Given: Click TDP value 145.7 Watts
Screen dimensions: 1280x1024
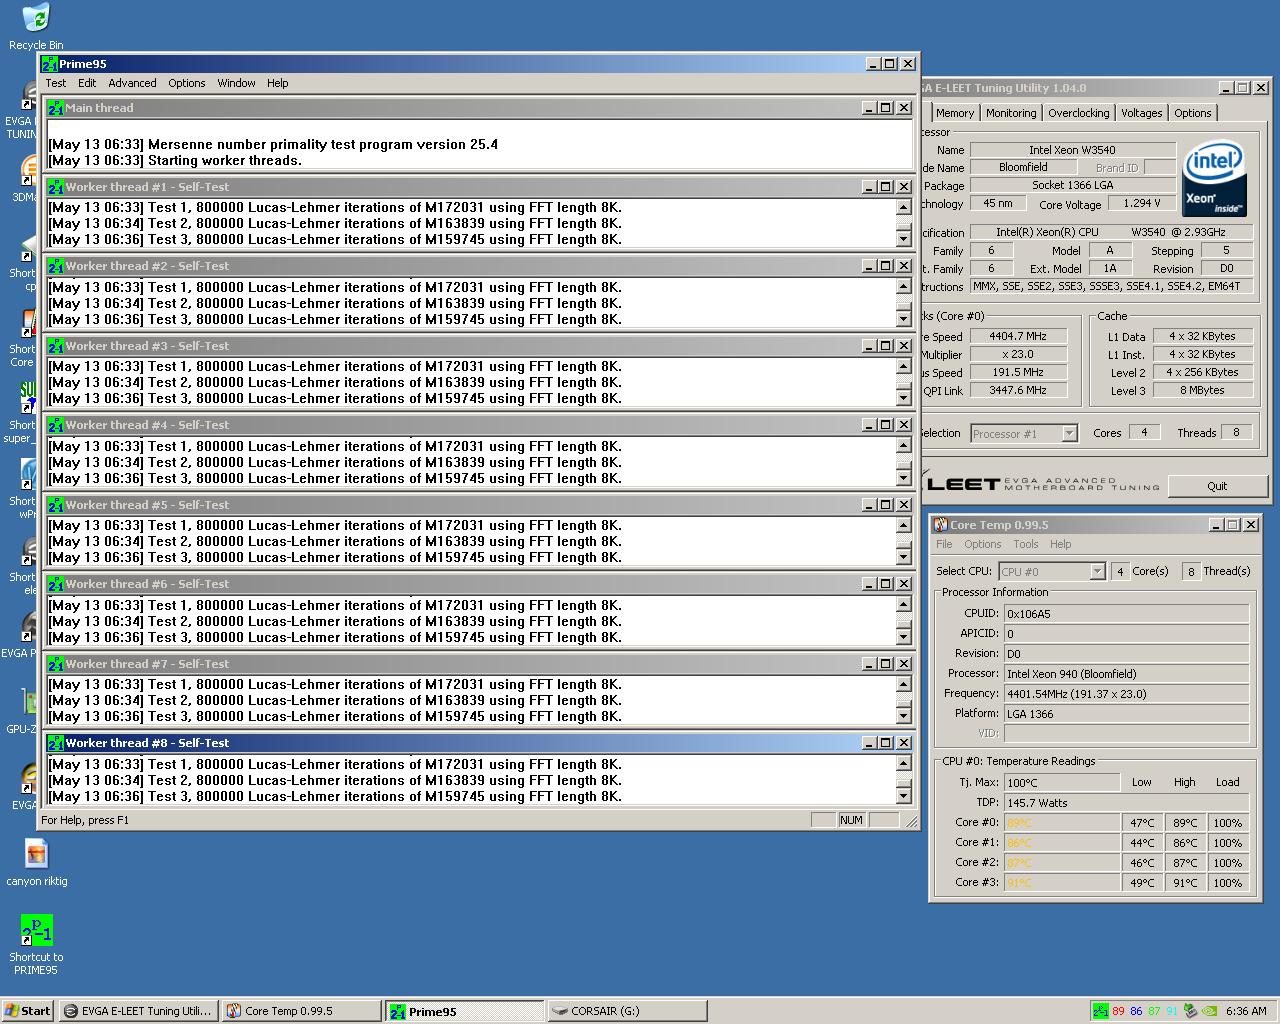Looking at the screenshot, I should [x=1126, y=803].
